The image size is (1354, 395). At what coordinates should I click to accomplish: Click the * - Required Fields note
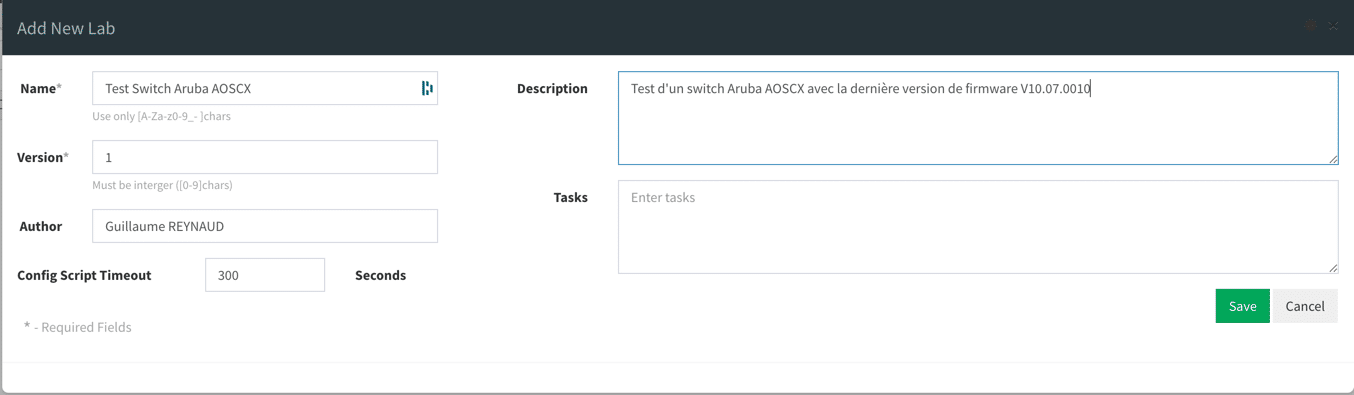click(x=78, y=327)
